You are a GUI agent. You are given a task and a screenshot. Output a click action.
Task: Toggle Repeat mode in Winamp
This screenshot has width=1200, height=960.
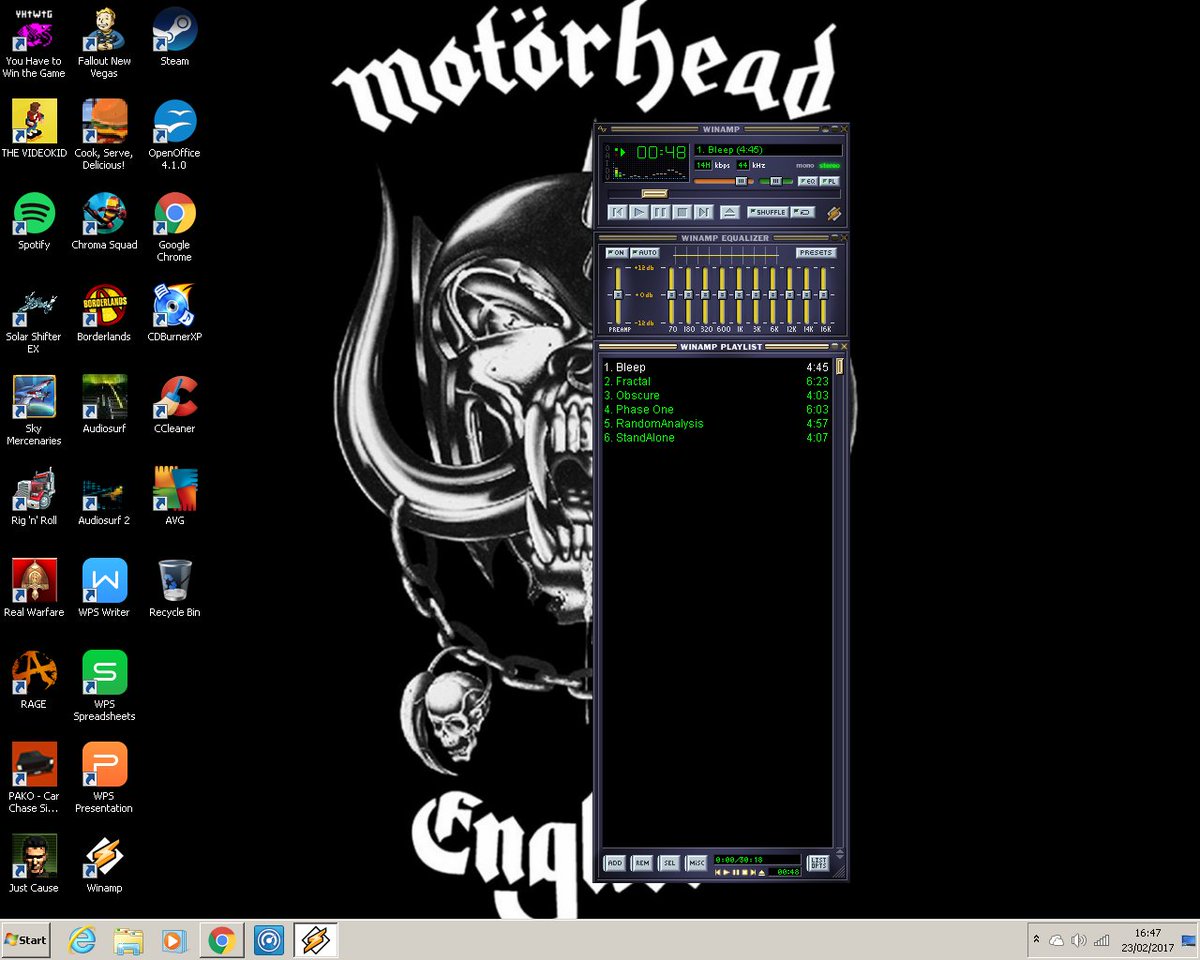coord(803,212)
